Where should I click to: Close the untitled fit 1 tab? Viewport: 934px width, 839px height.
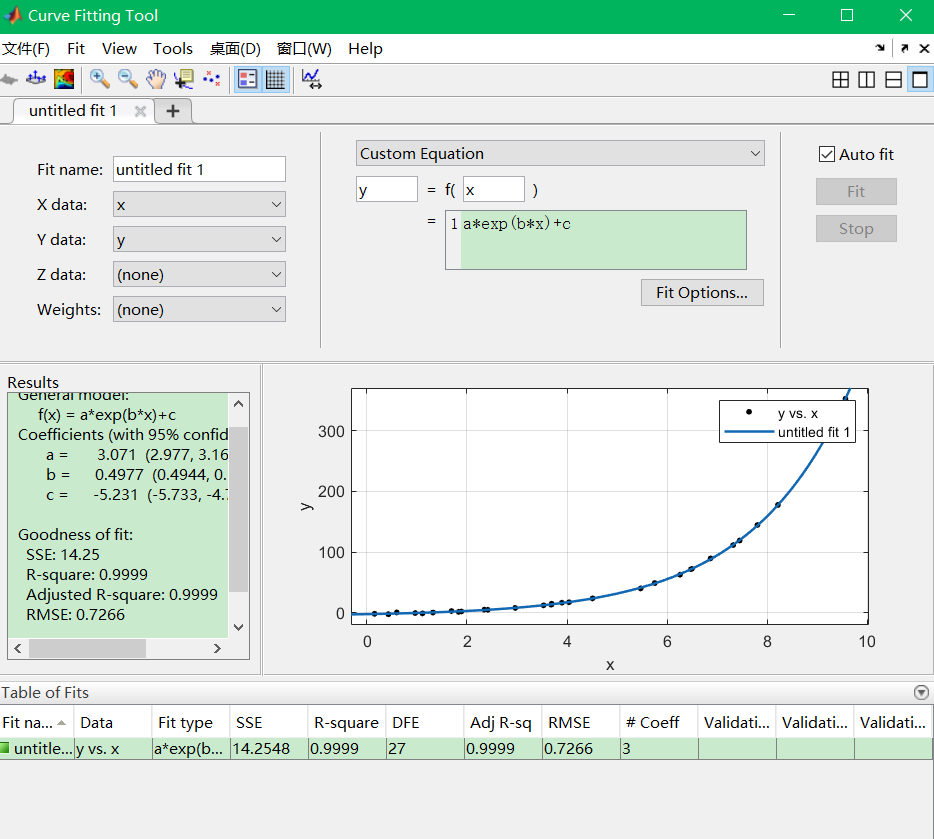tap(141, 111)
